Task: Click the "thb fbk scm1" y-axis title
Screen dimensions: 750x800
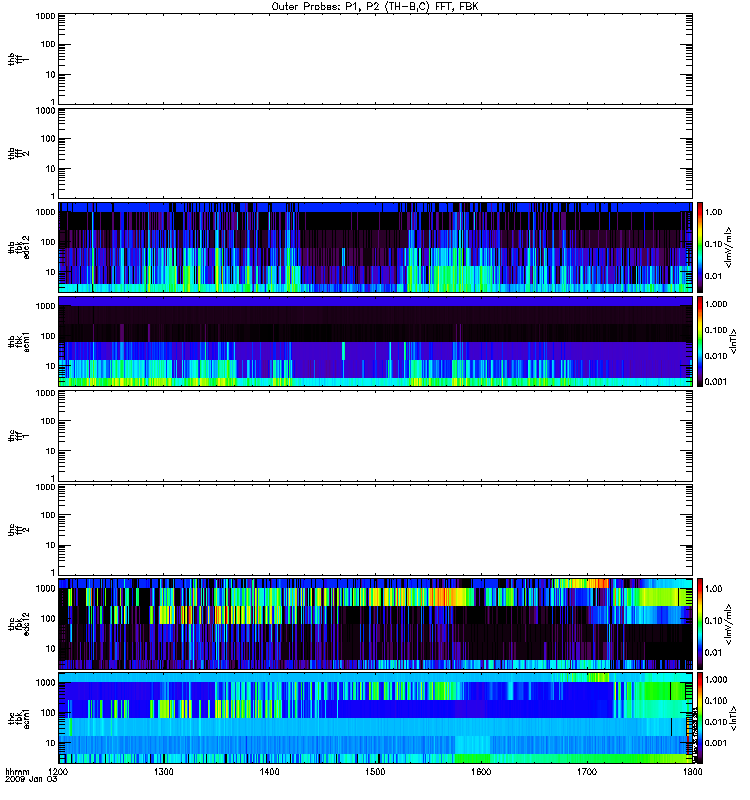Action: tap(19, 341)
